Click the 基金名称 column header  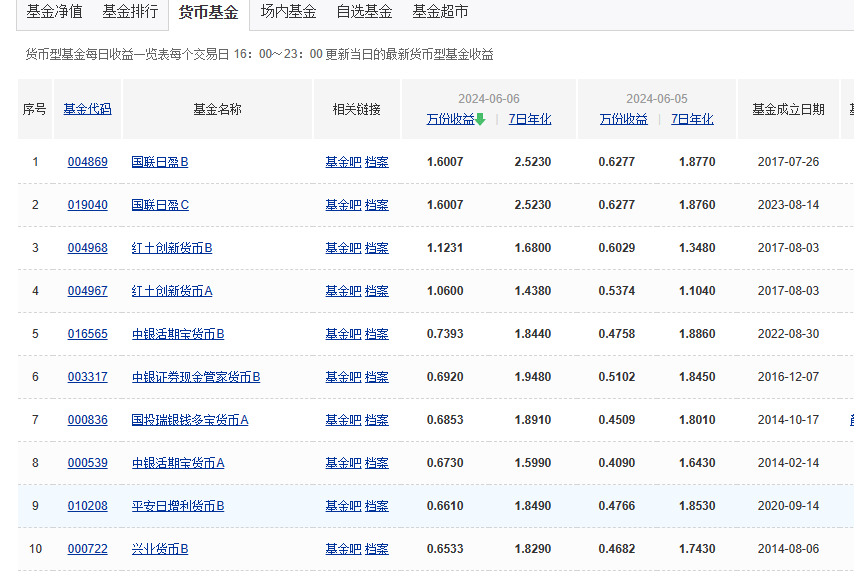(x=217, y=109)
